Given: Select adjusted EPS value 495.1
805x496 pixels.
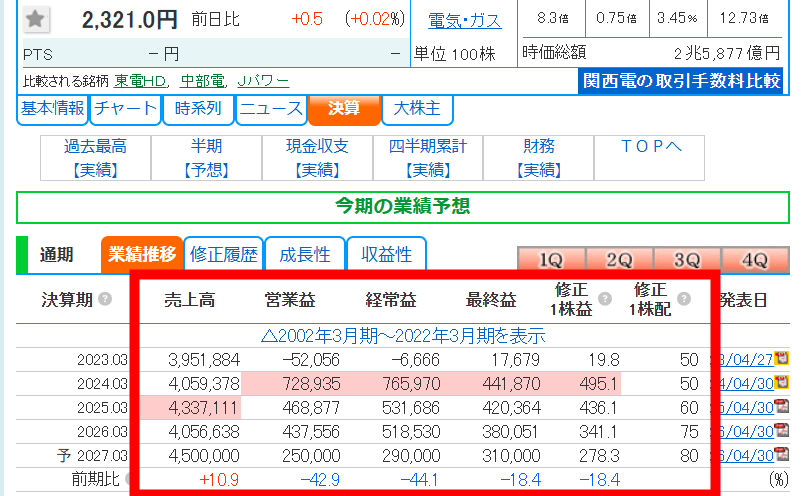Looking at the screenshot, I should click(x=599, y=384).
